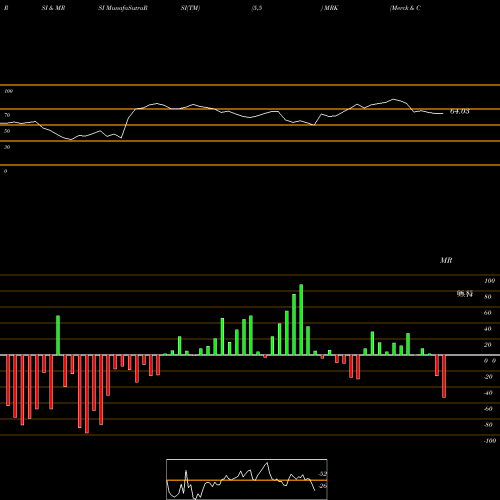
Task: Click the overlapping MR value label 95.14
Action: coord(465,294)
